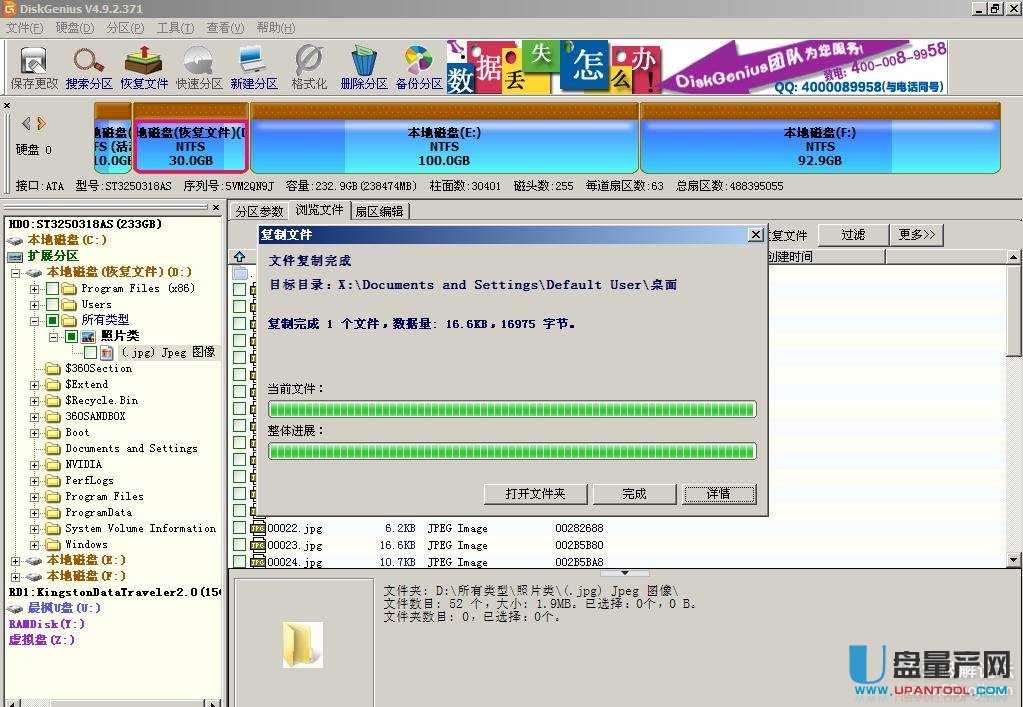1023x707 pixels.
Task: Open the 工具(T) menu
Action: [175, 27]
